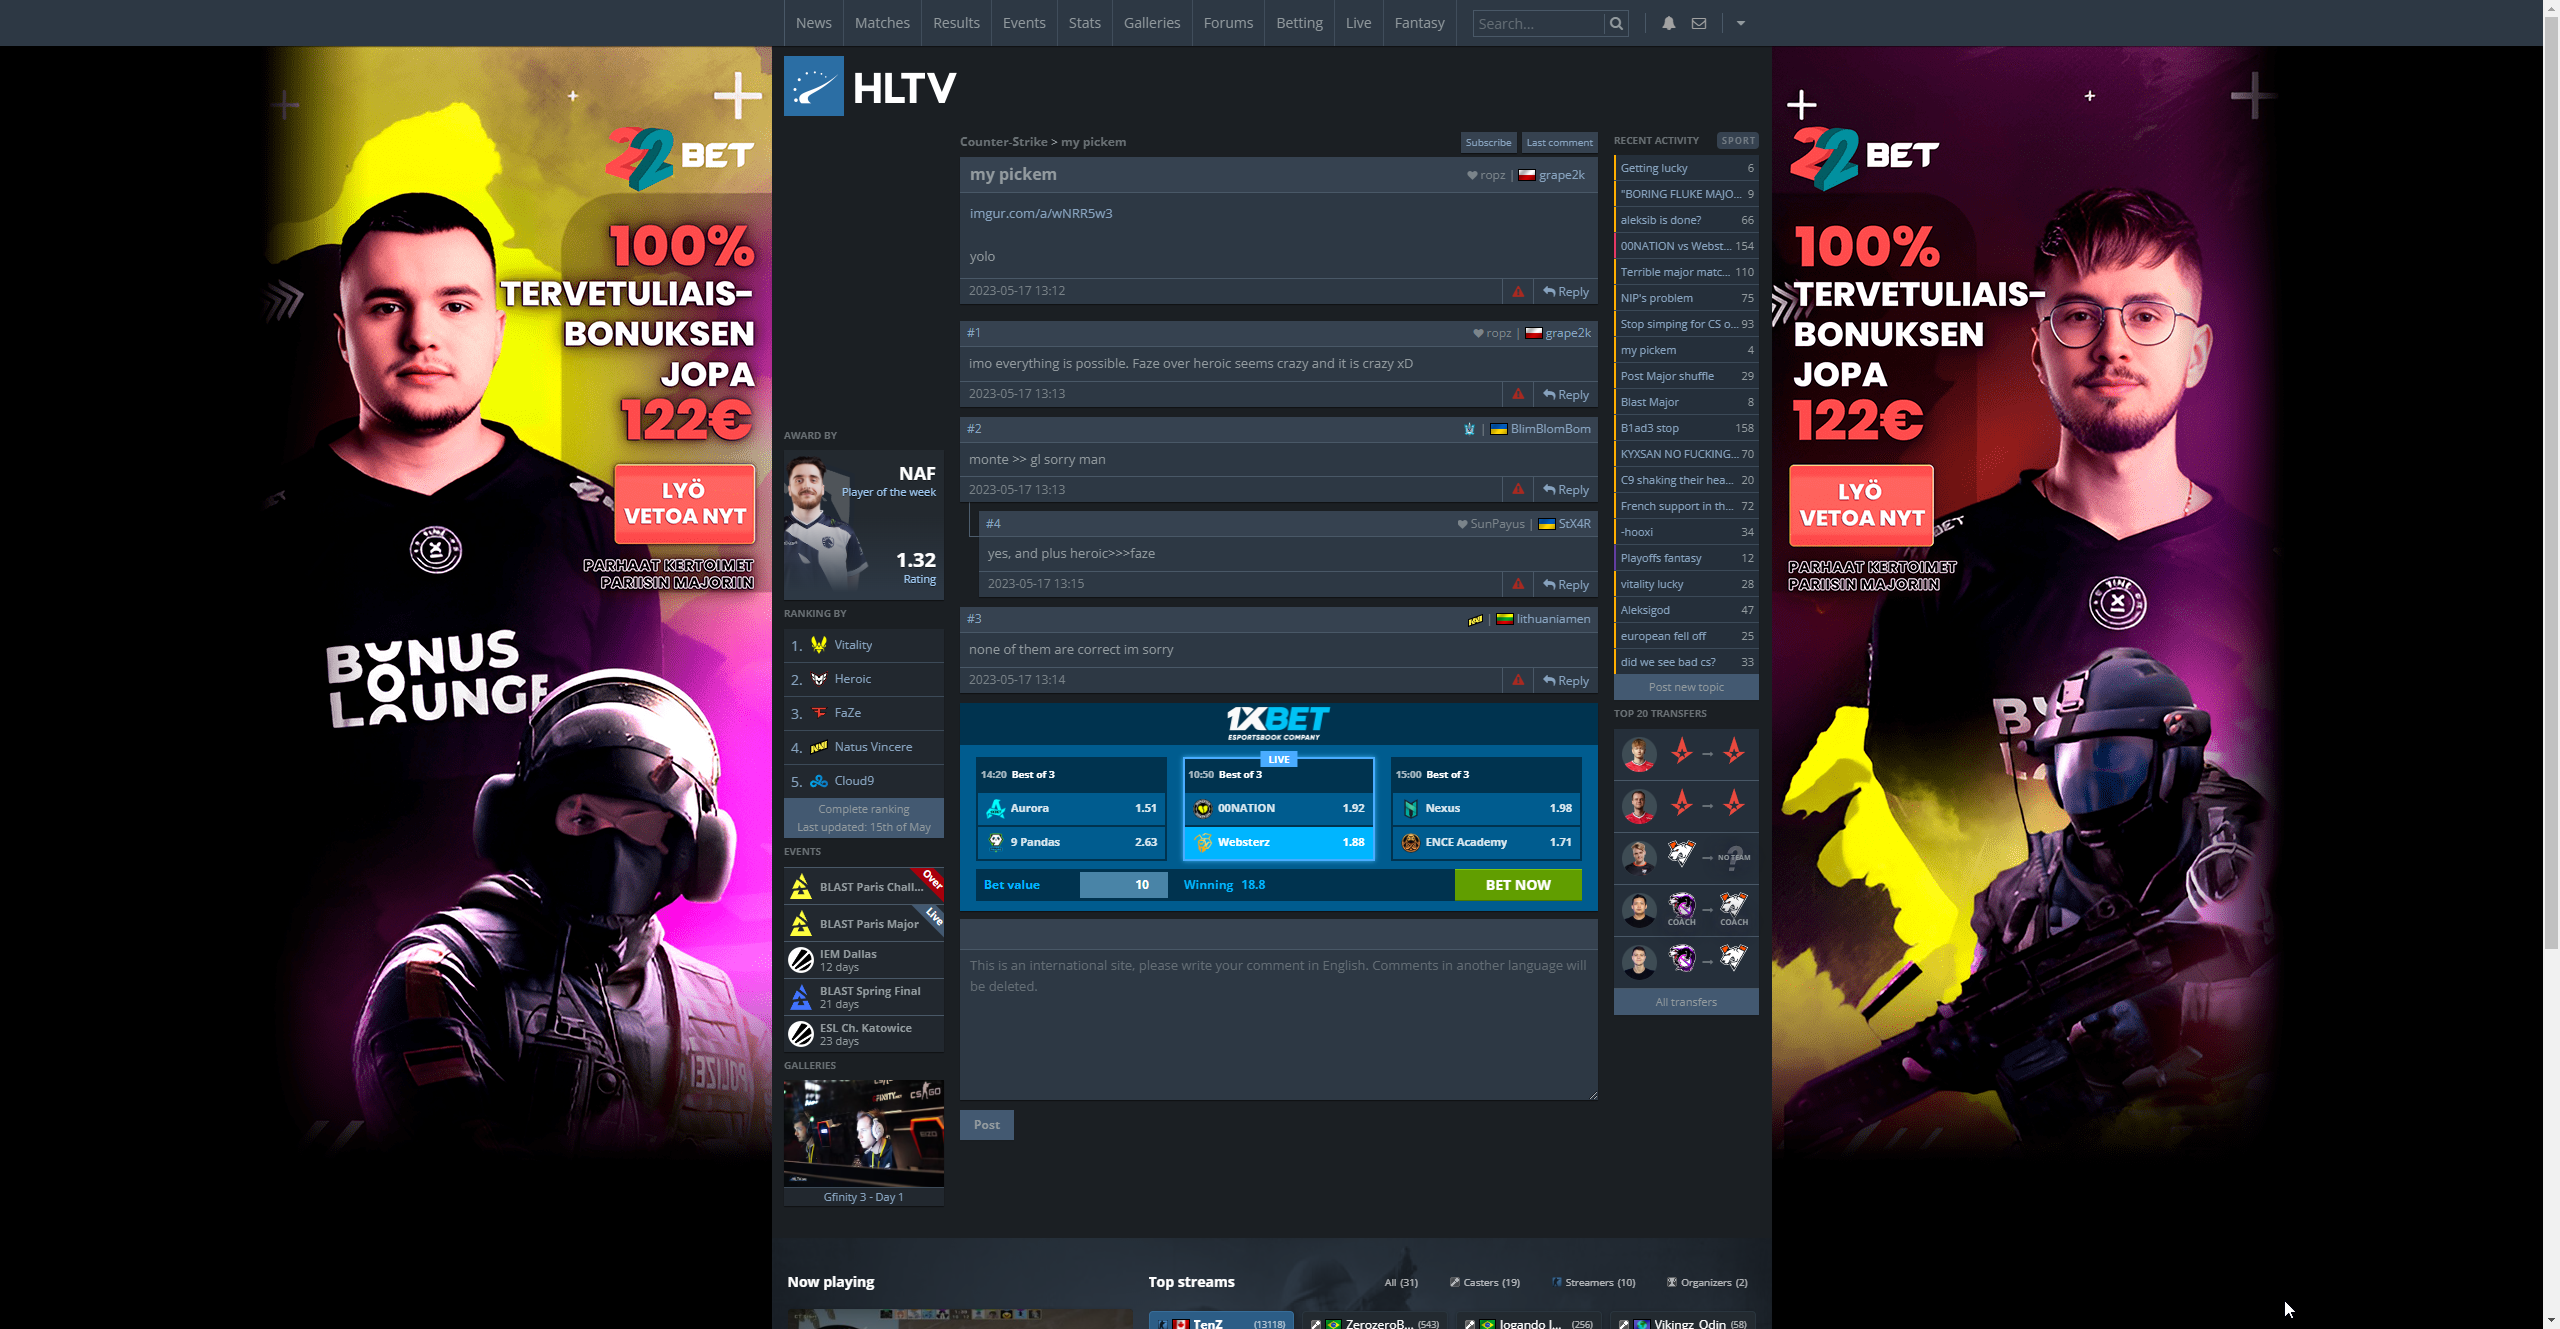This screenshot has height=1329, width=2560.
Task: Open the Gfinity 3 Day 1 gallery thumbnail
Action: [x=863, y=1134]
